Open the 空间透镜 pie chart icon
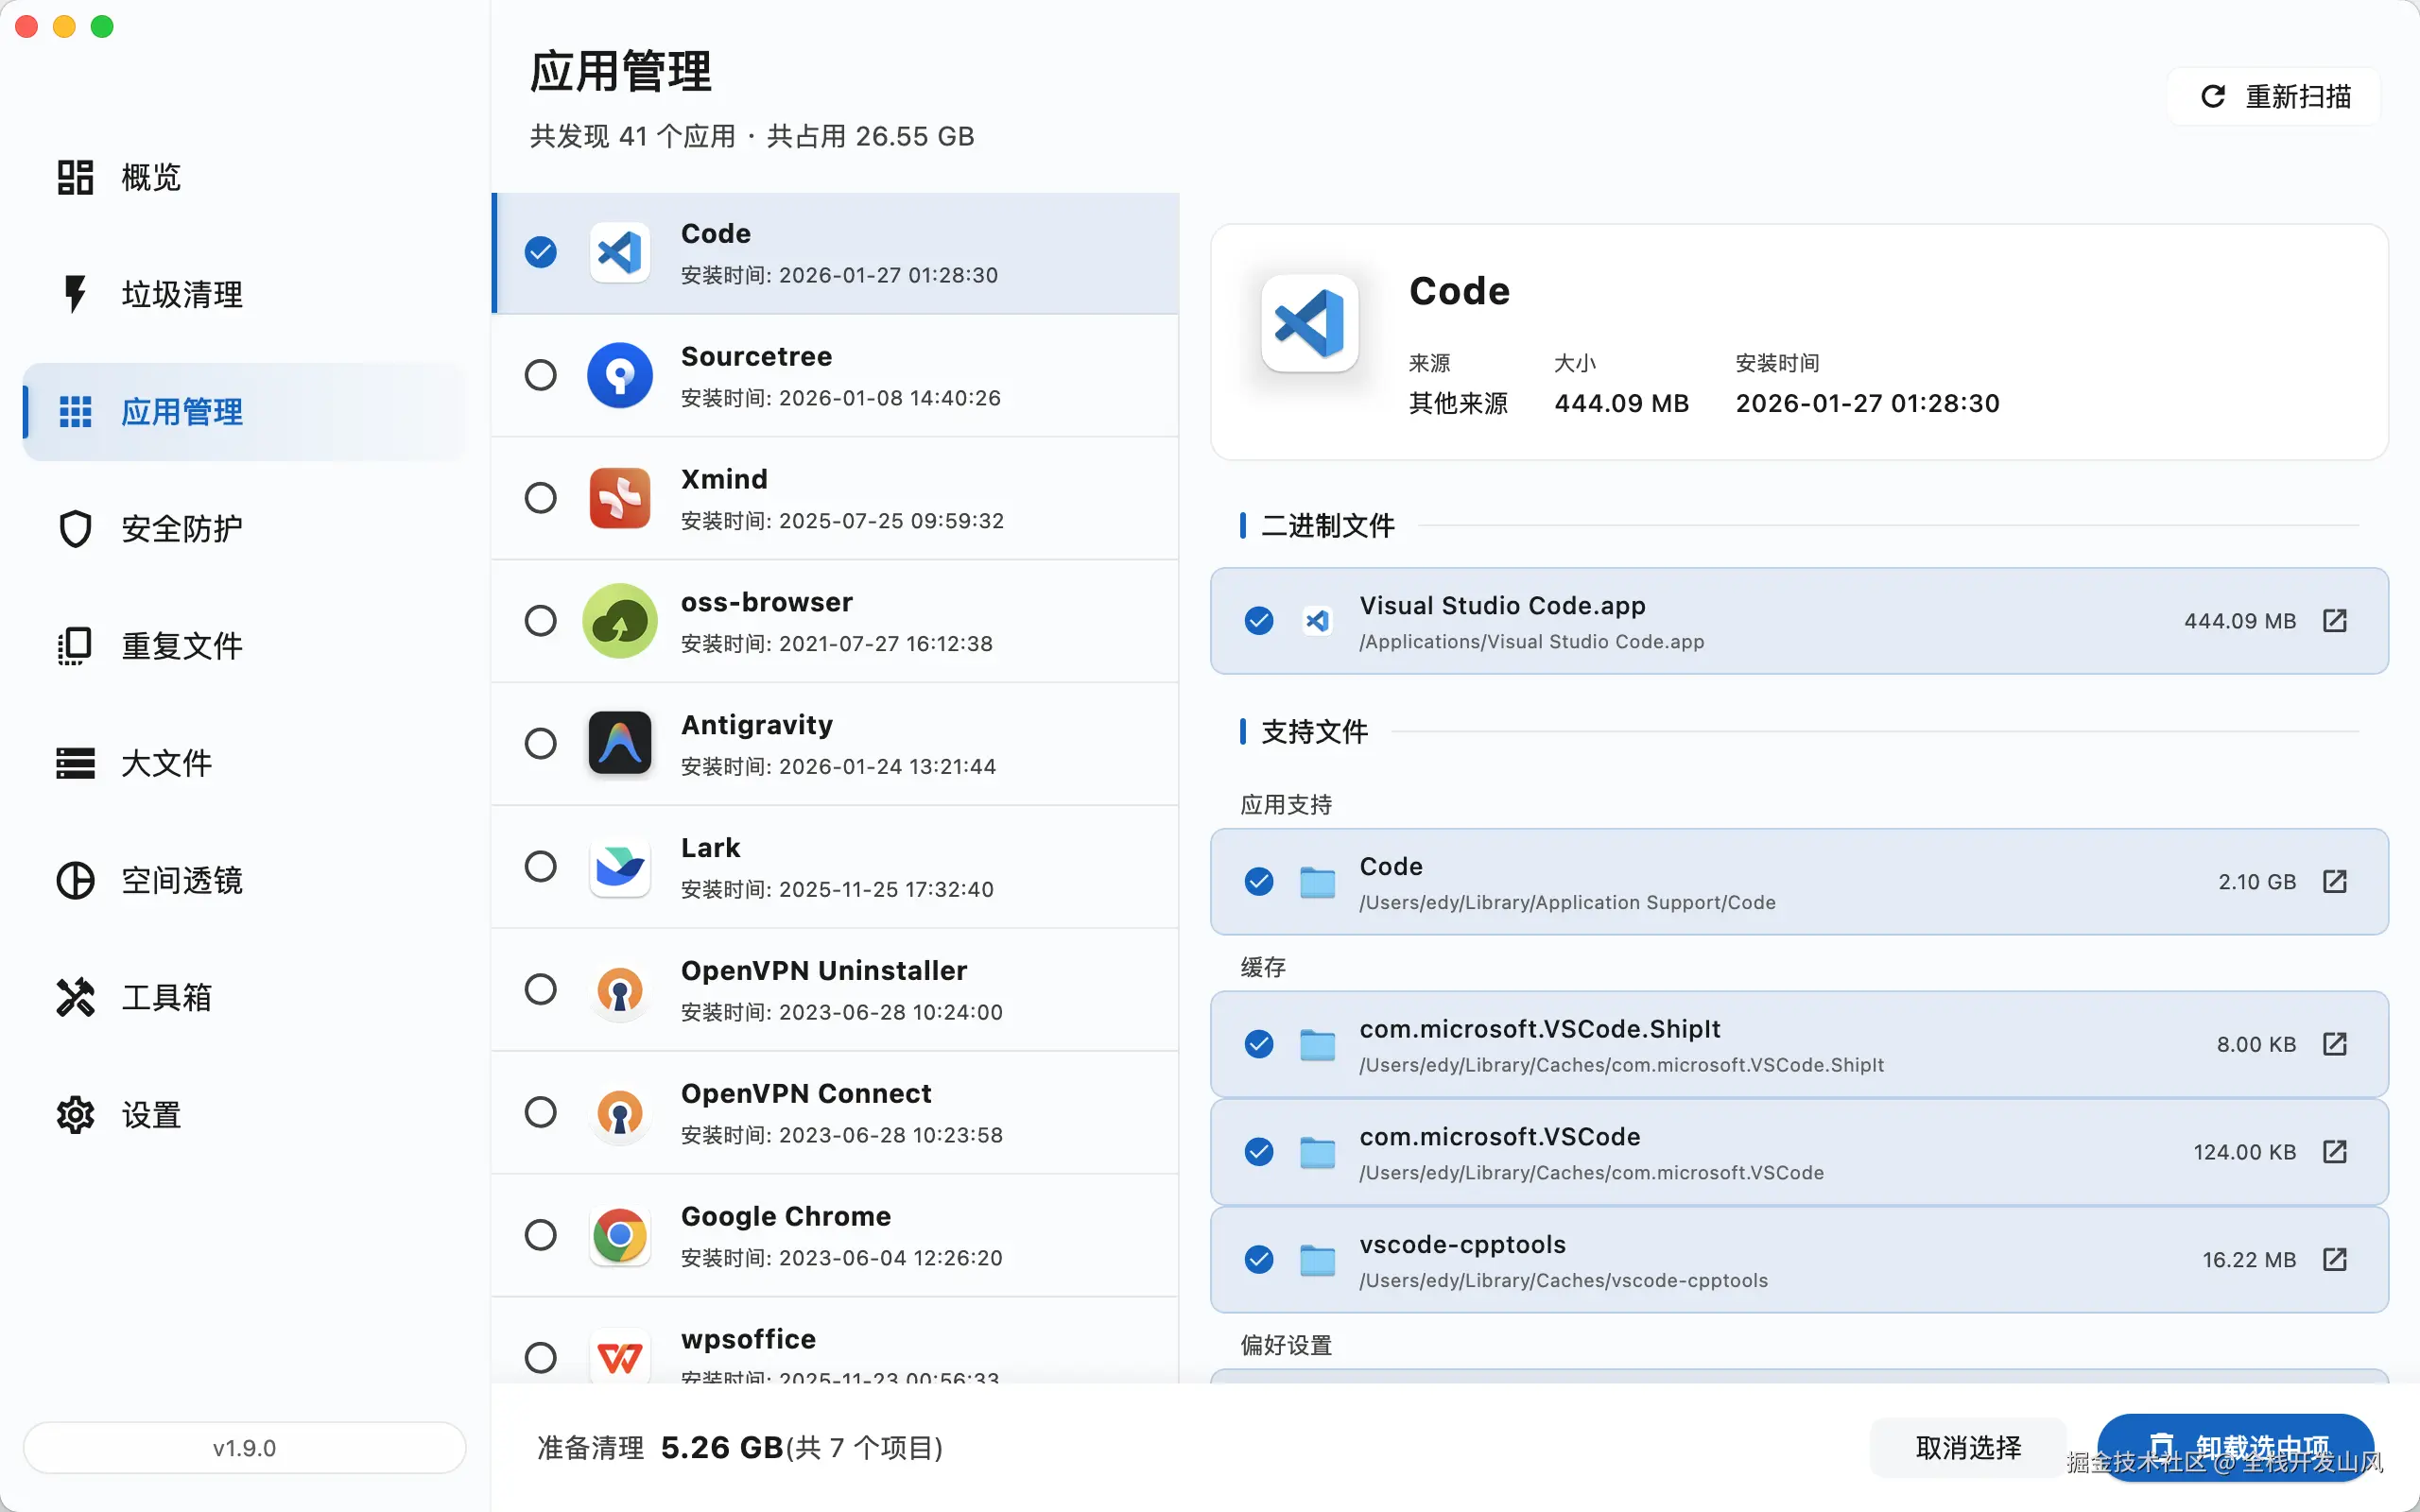Image resolution: width=2420 pixels, height=1512 pixels. [75, 880]
